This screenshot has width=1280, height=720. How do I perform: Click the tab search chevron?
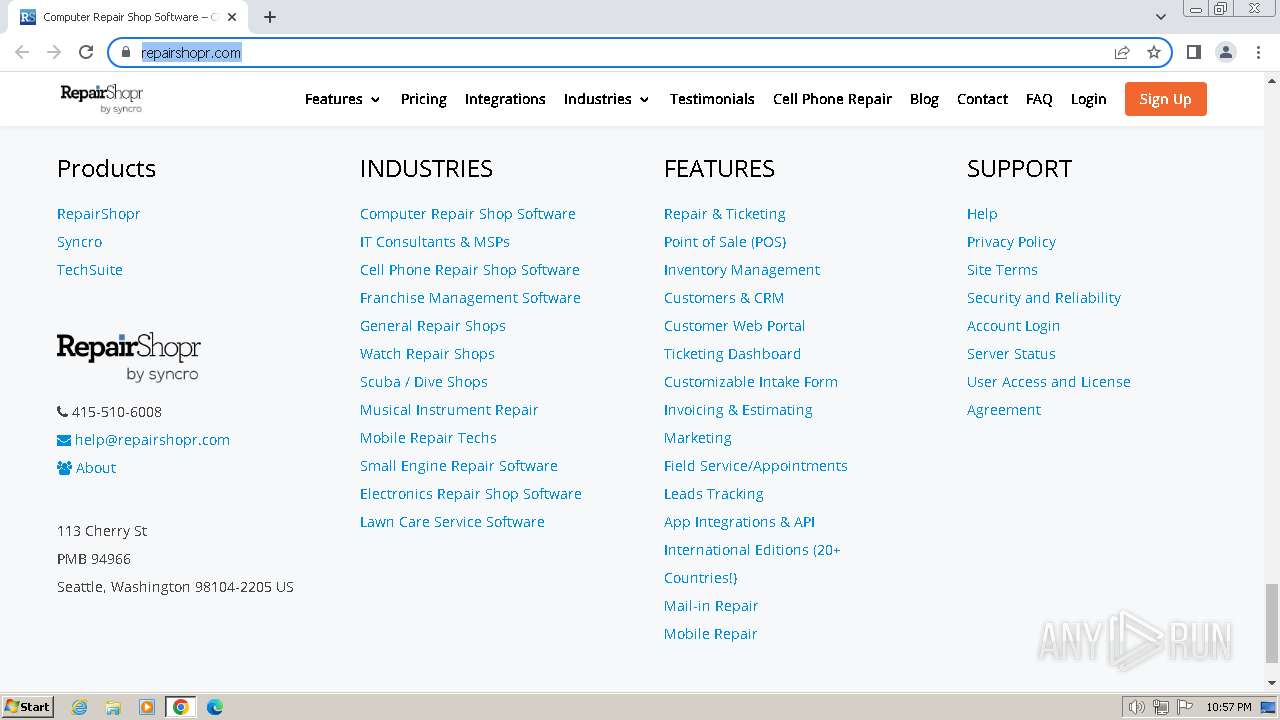1160,17
